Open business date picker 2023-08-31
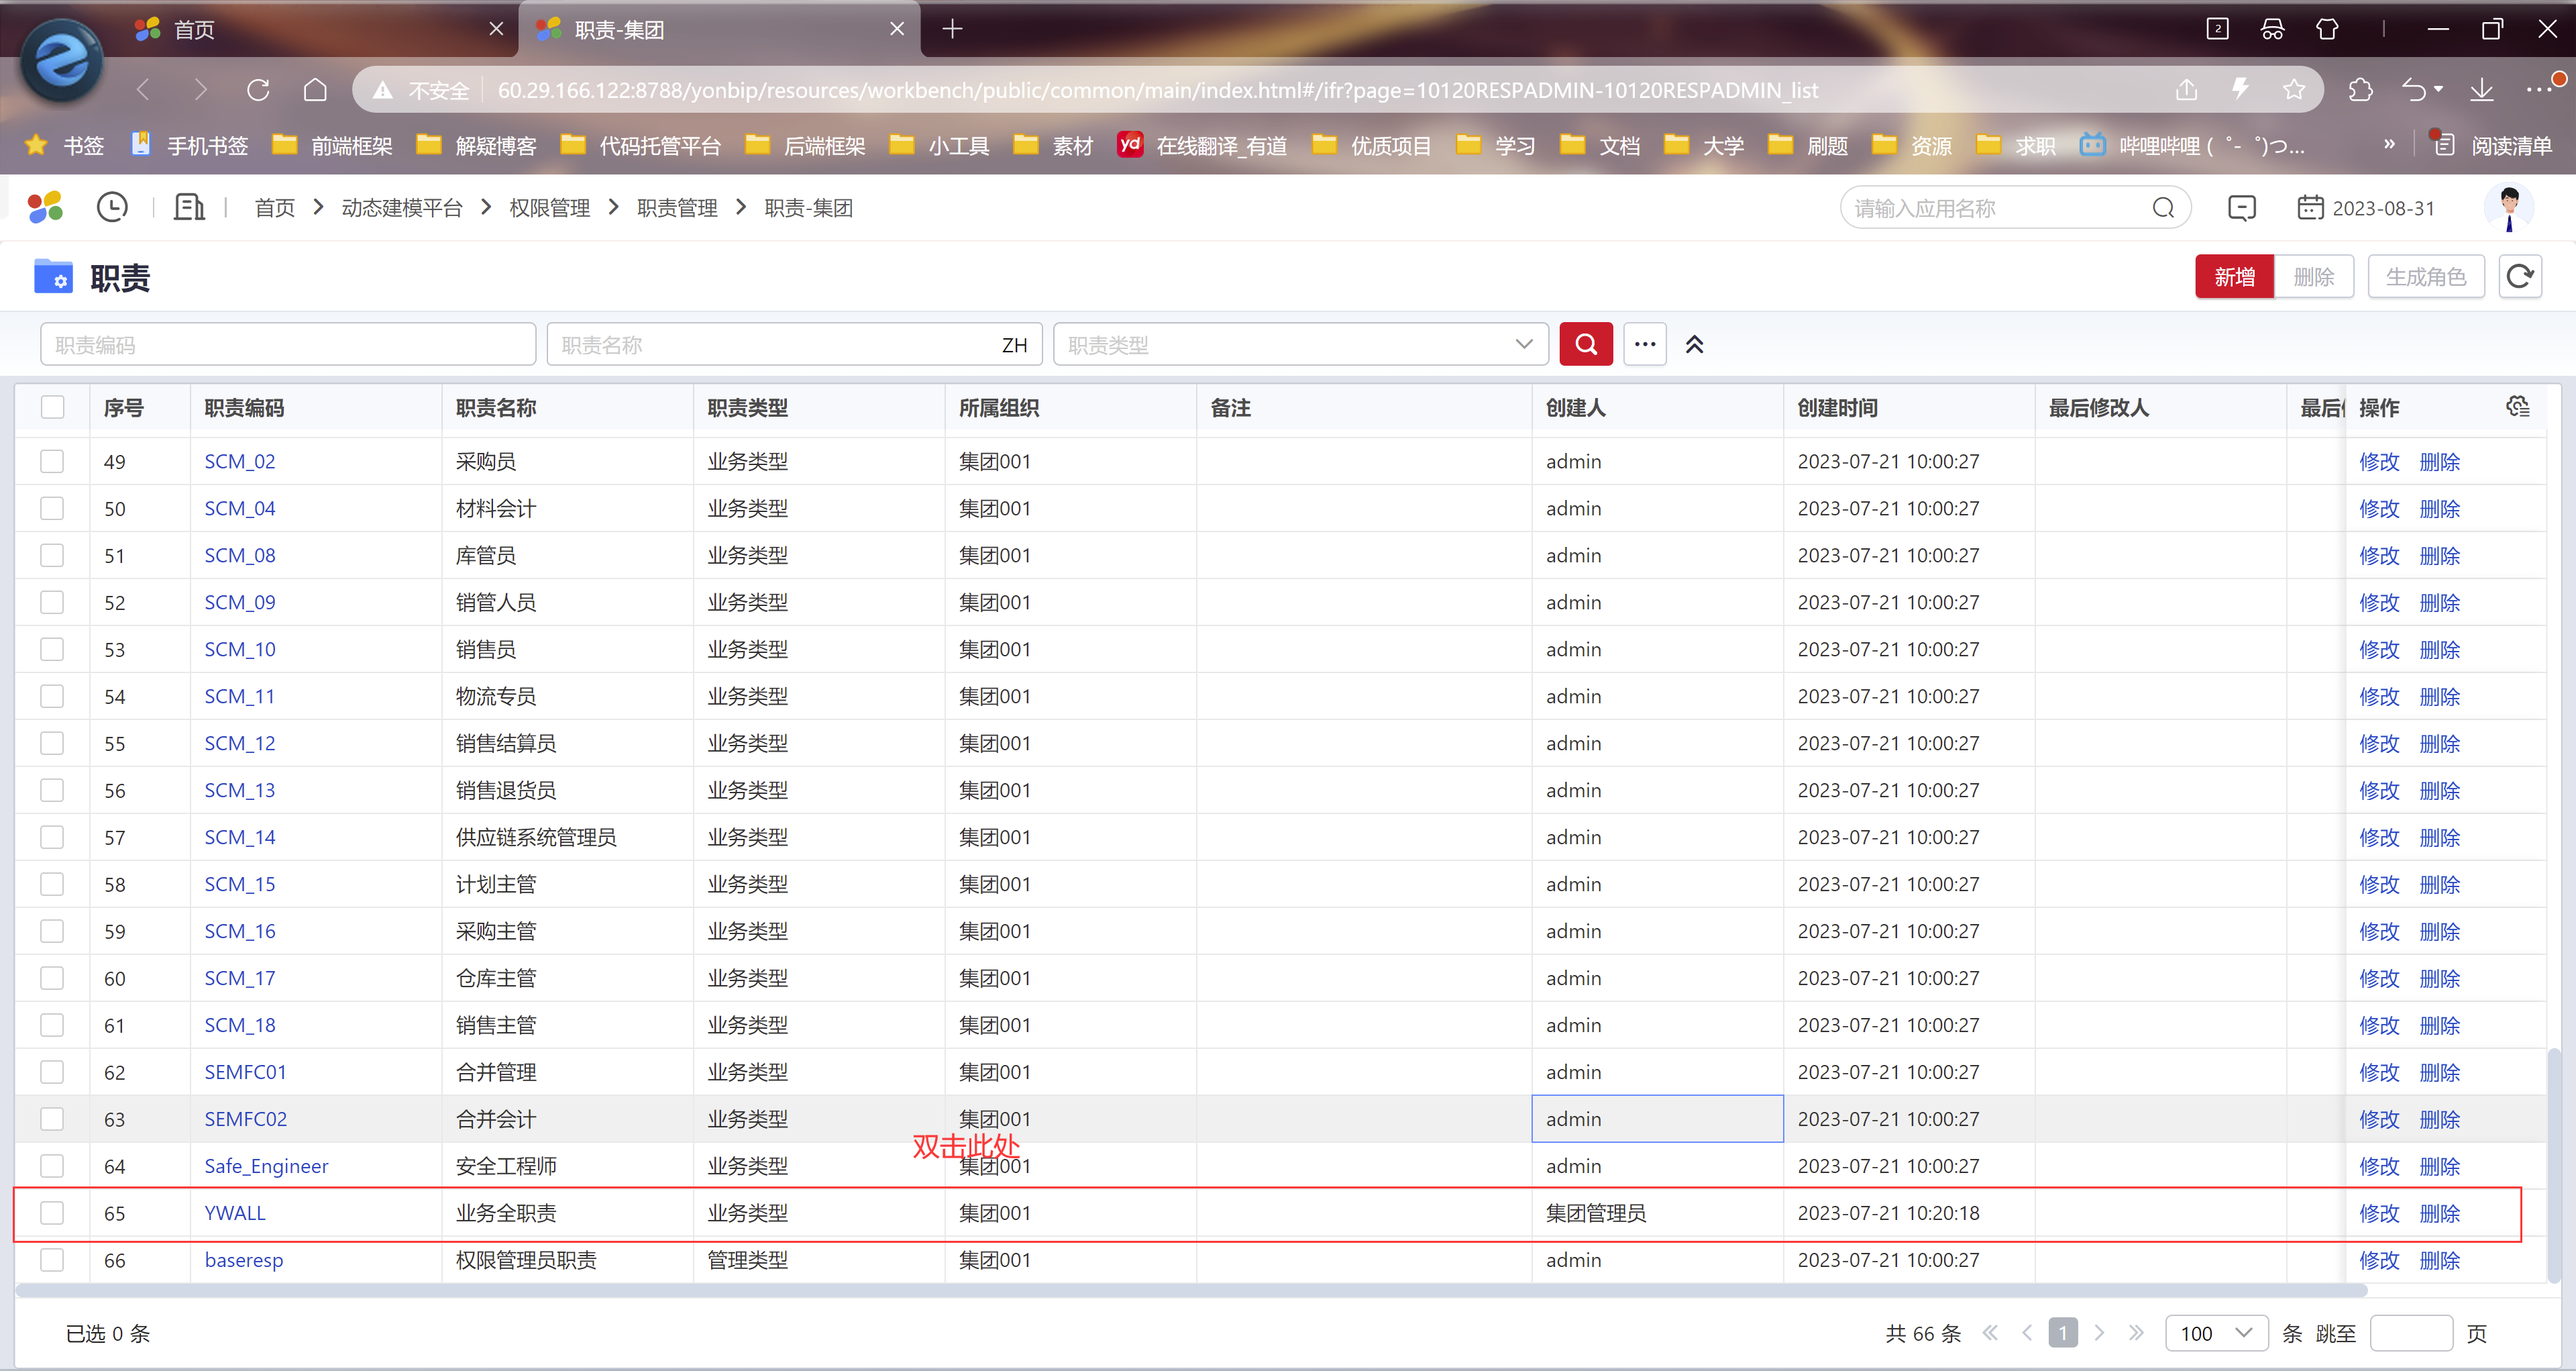This screenshot has height=1371, width=2576. pos(2366,208)
